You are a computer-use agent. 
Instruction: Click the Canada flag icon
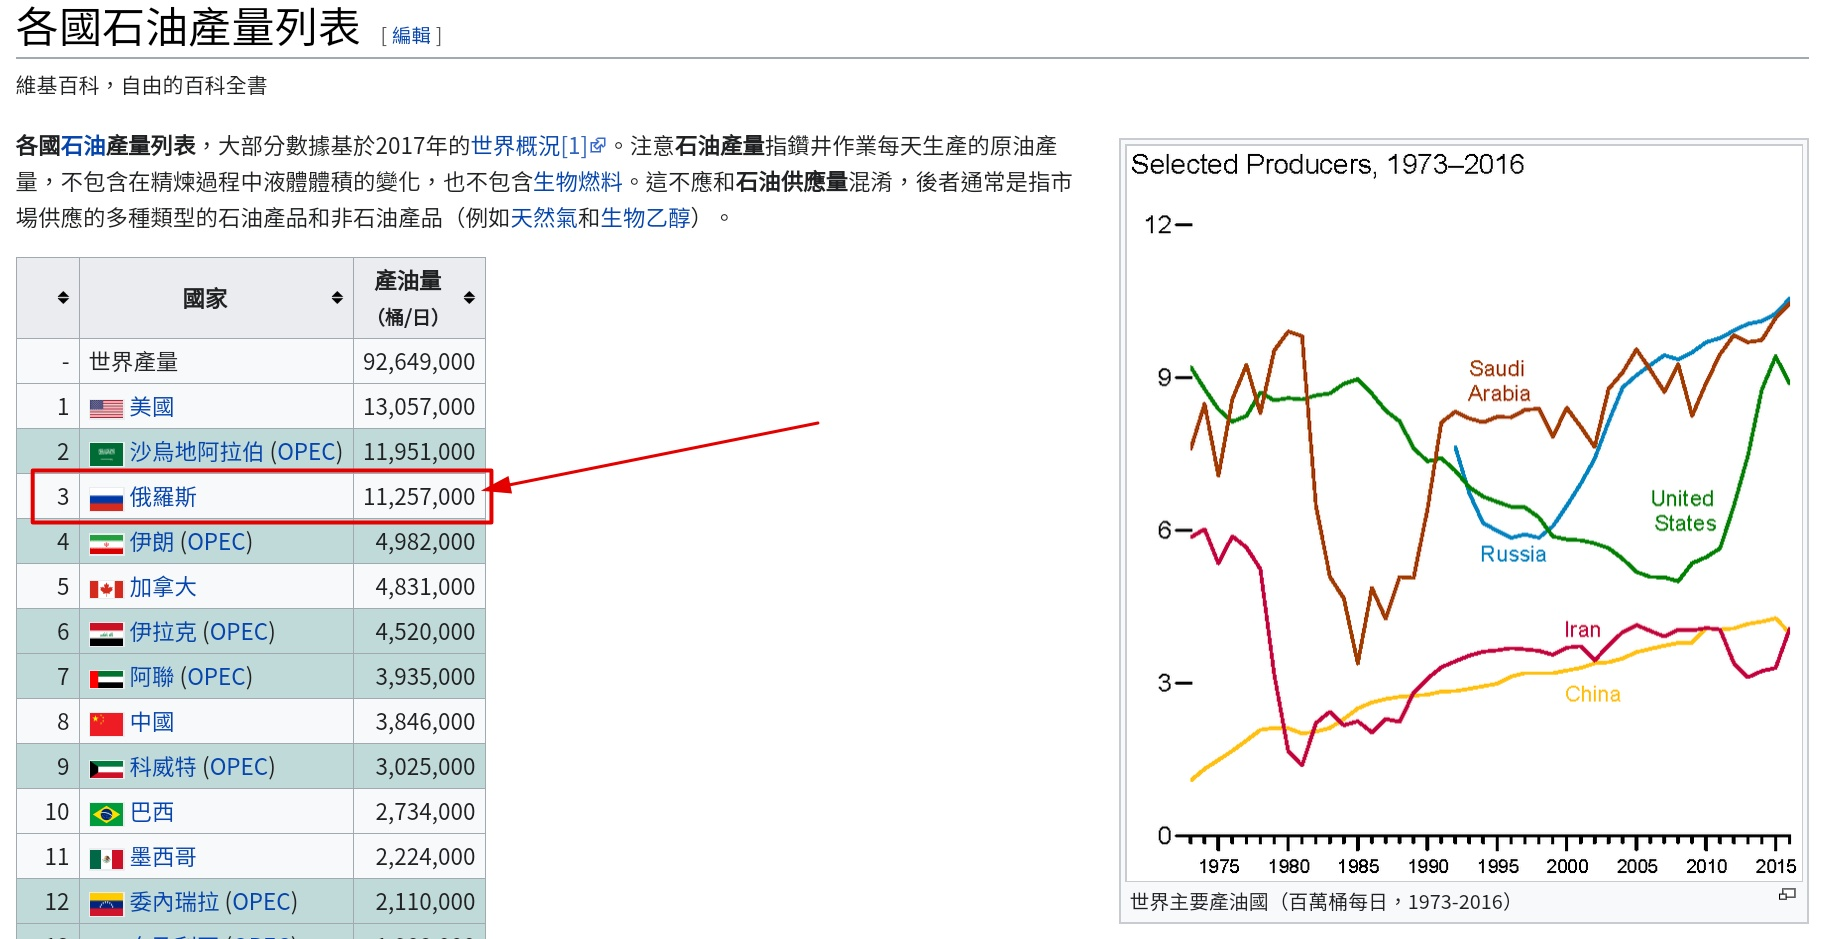point(106,588)
